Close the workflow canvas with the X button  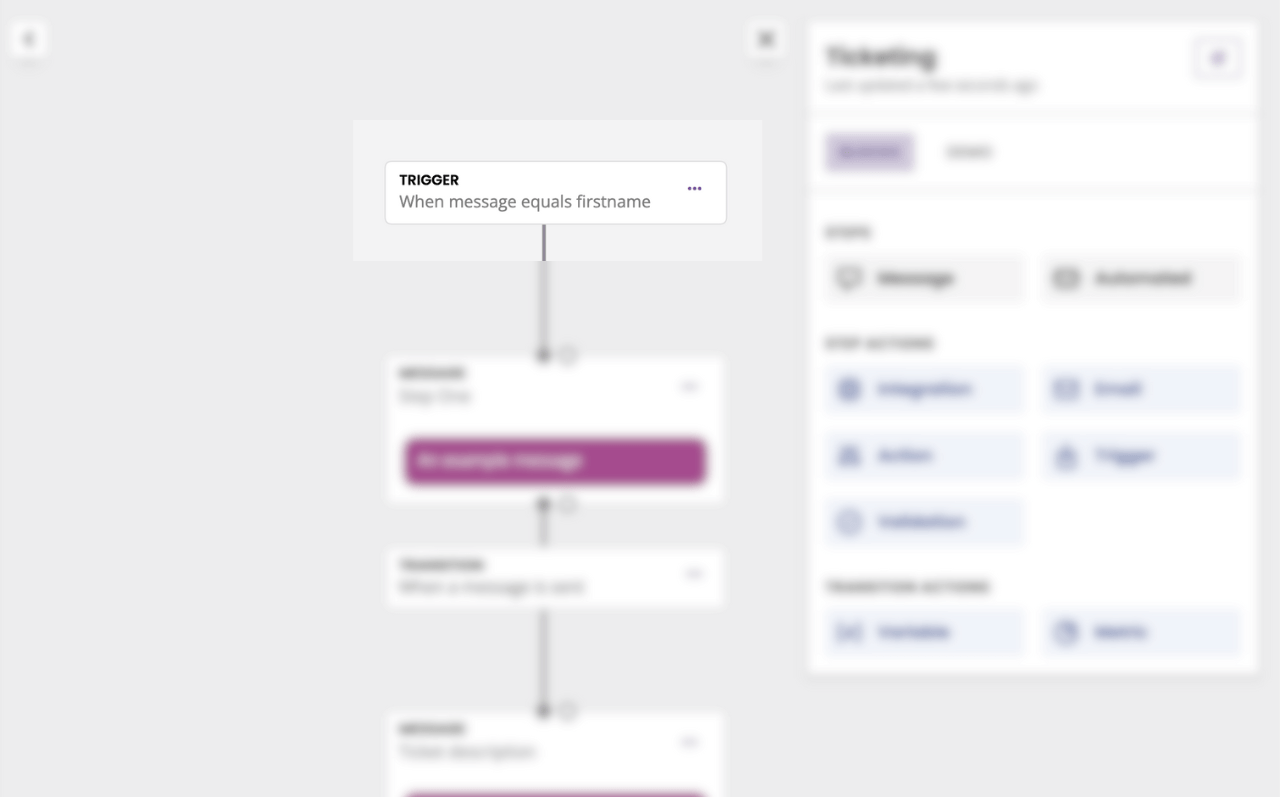[x=766, y=38]
